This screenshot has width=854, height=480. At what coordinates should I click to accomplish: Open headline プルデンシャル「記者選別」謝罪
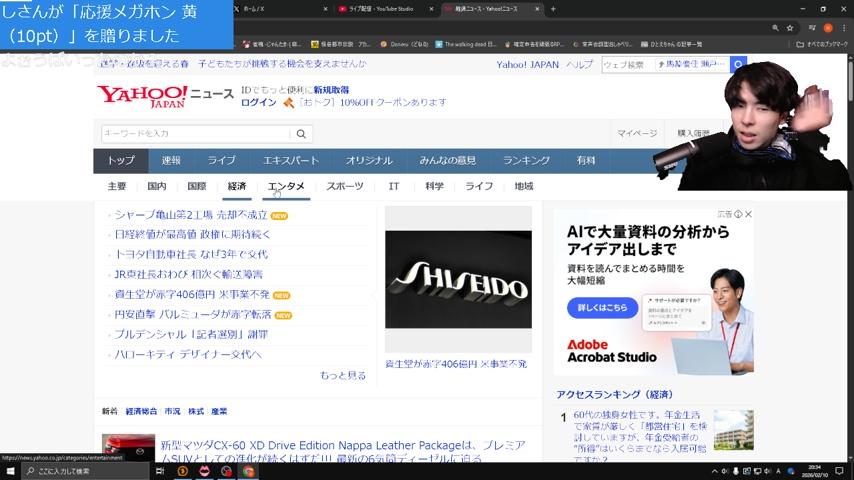click(191, 335)
